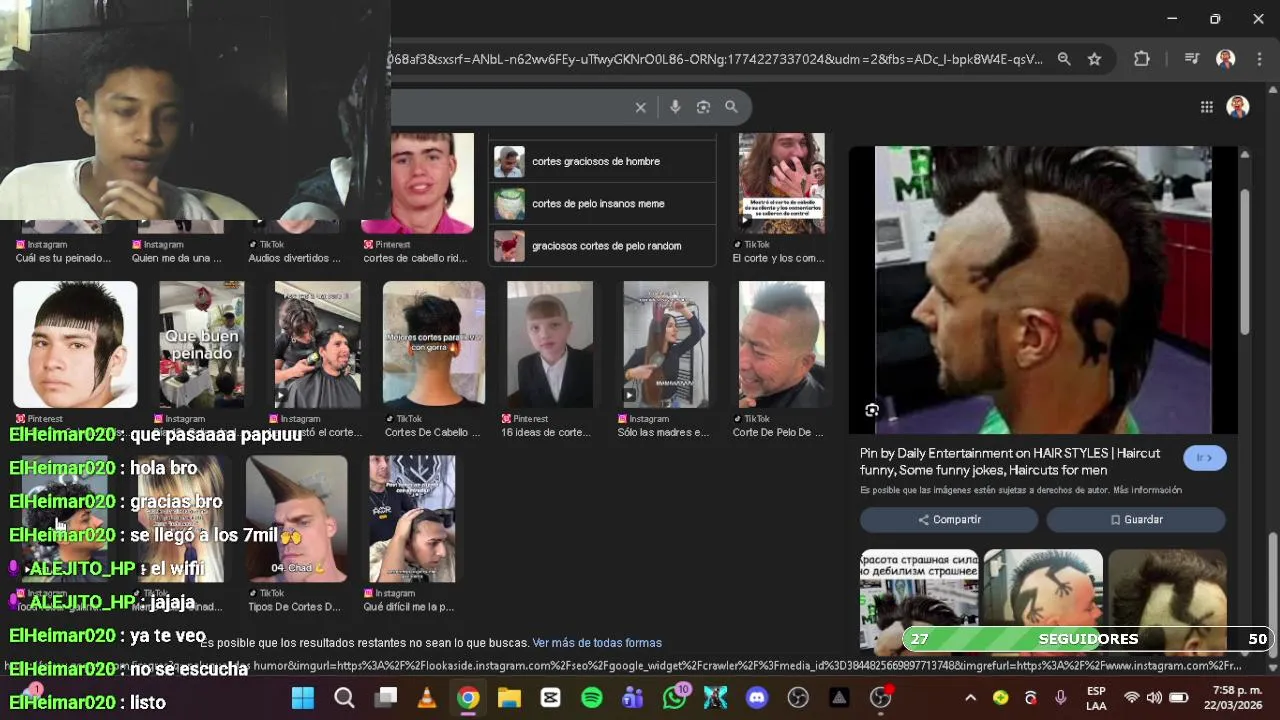Open the media control icon in Chrome toolbar

(x=1191, y=59)
